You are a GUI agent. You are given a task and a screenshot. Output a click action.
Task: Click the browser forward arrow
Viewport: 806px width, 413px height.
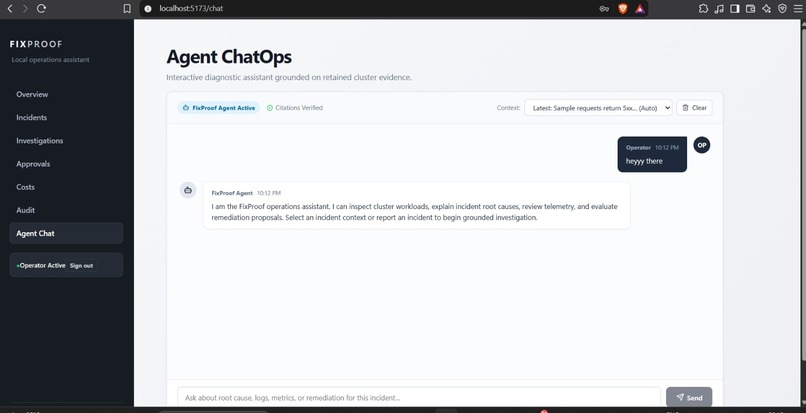[x=25, y=8]
